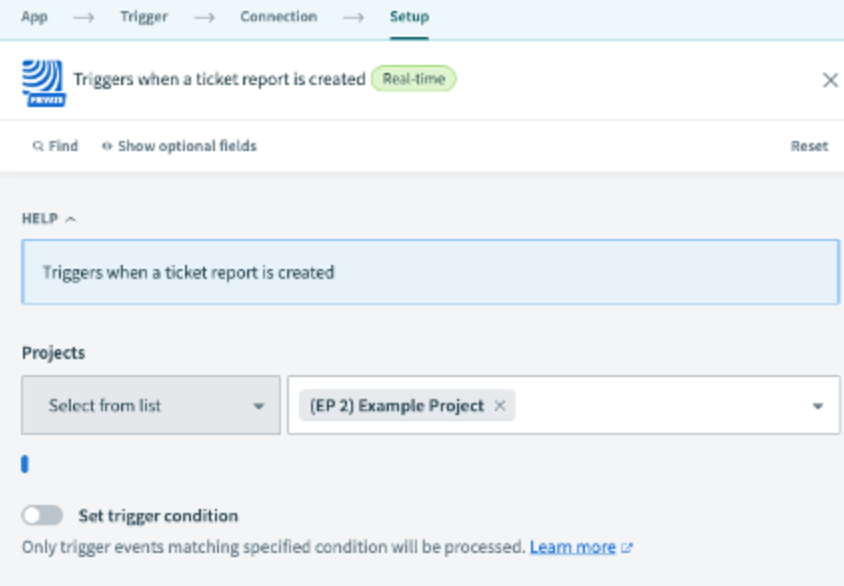The image size is (844, 586).
Task: Click the PlanRadar app logo icon
Action: 43,82
